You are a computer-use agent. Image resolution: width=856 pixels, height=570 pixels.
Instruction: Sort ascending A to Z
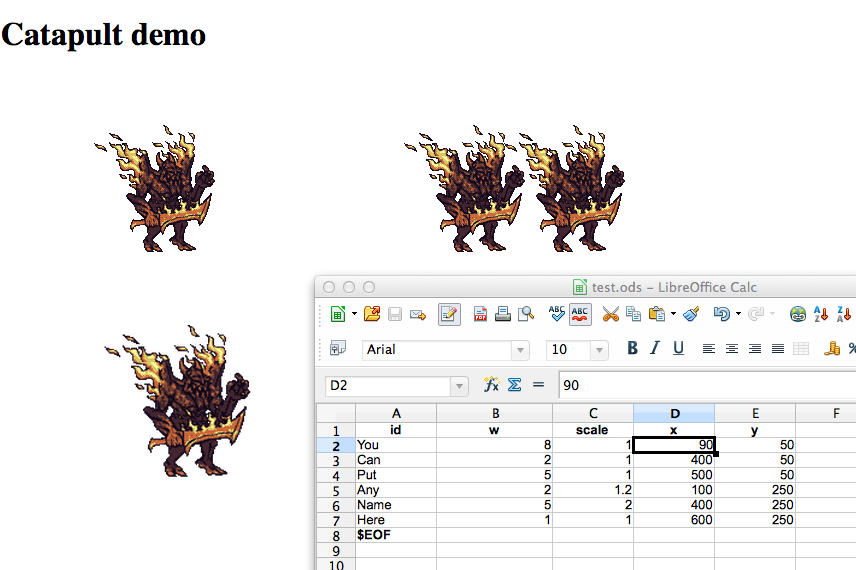click(821, 314)
